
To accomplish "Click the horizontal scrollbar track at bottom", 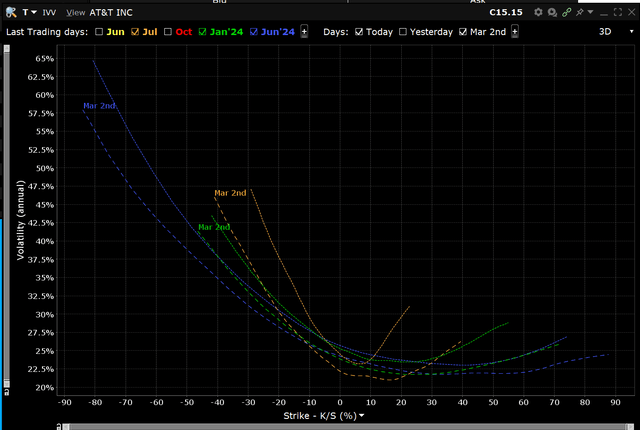I will point(347,427).
